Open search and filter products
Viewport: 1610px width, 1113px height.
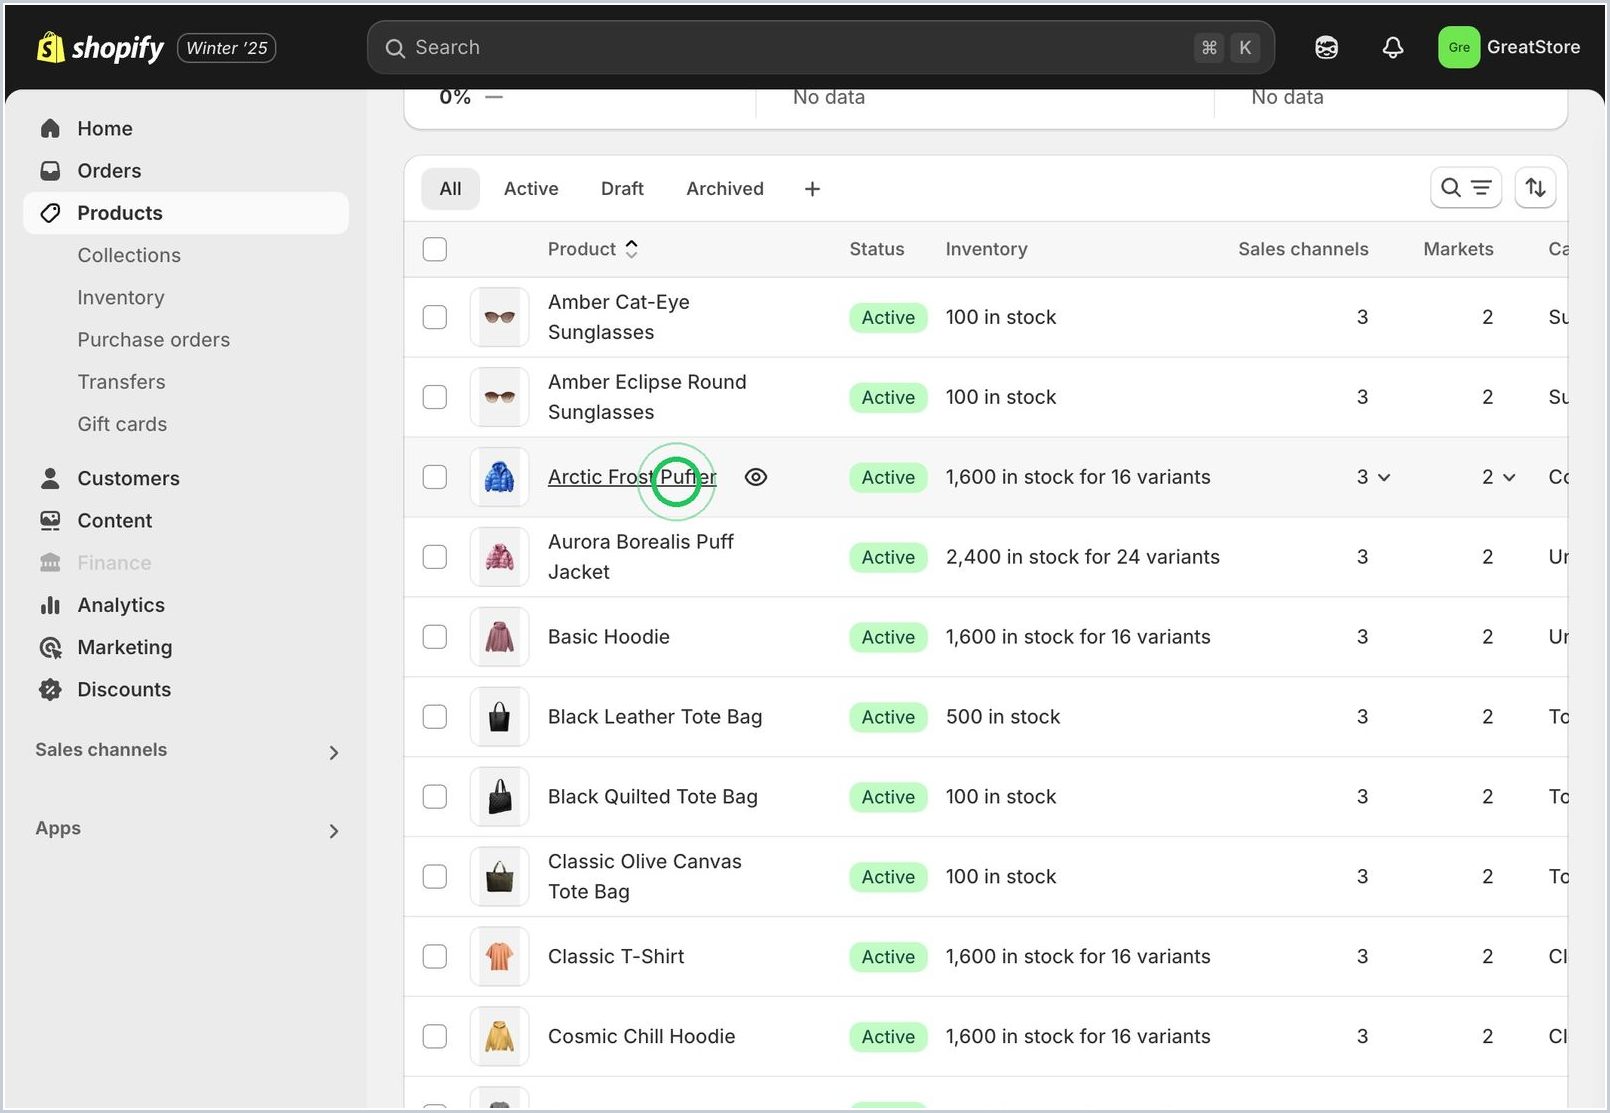click(1466, 188)
